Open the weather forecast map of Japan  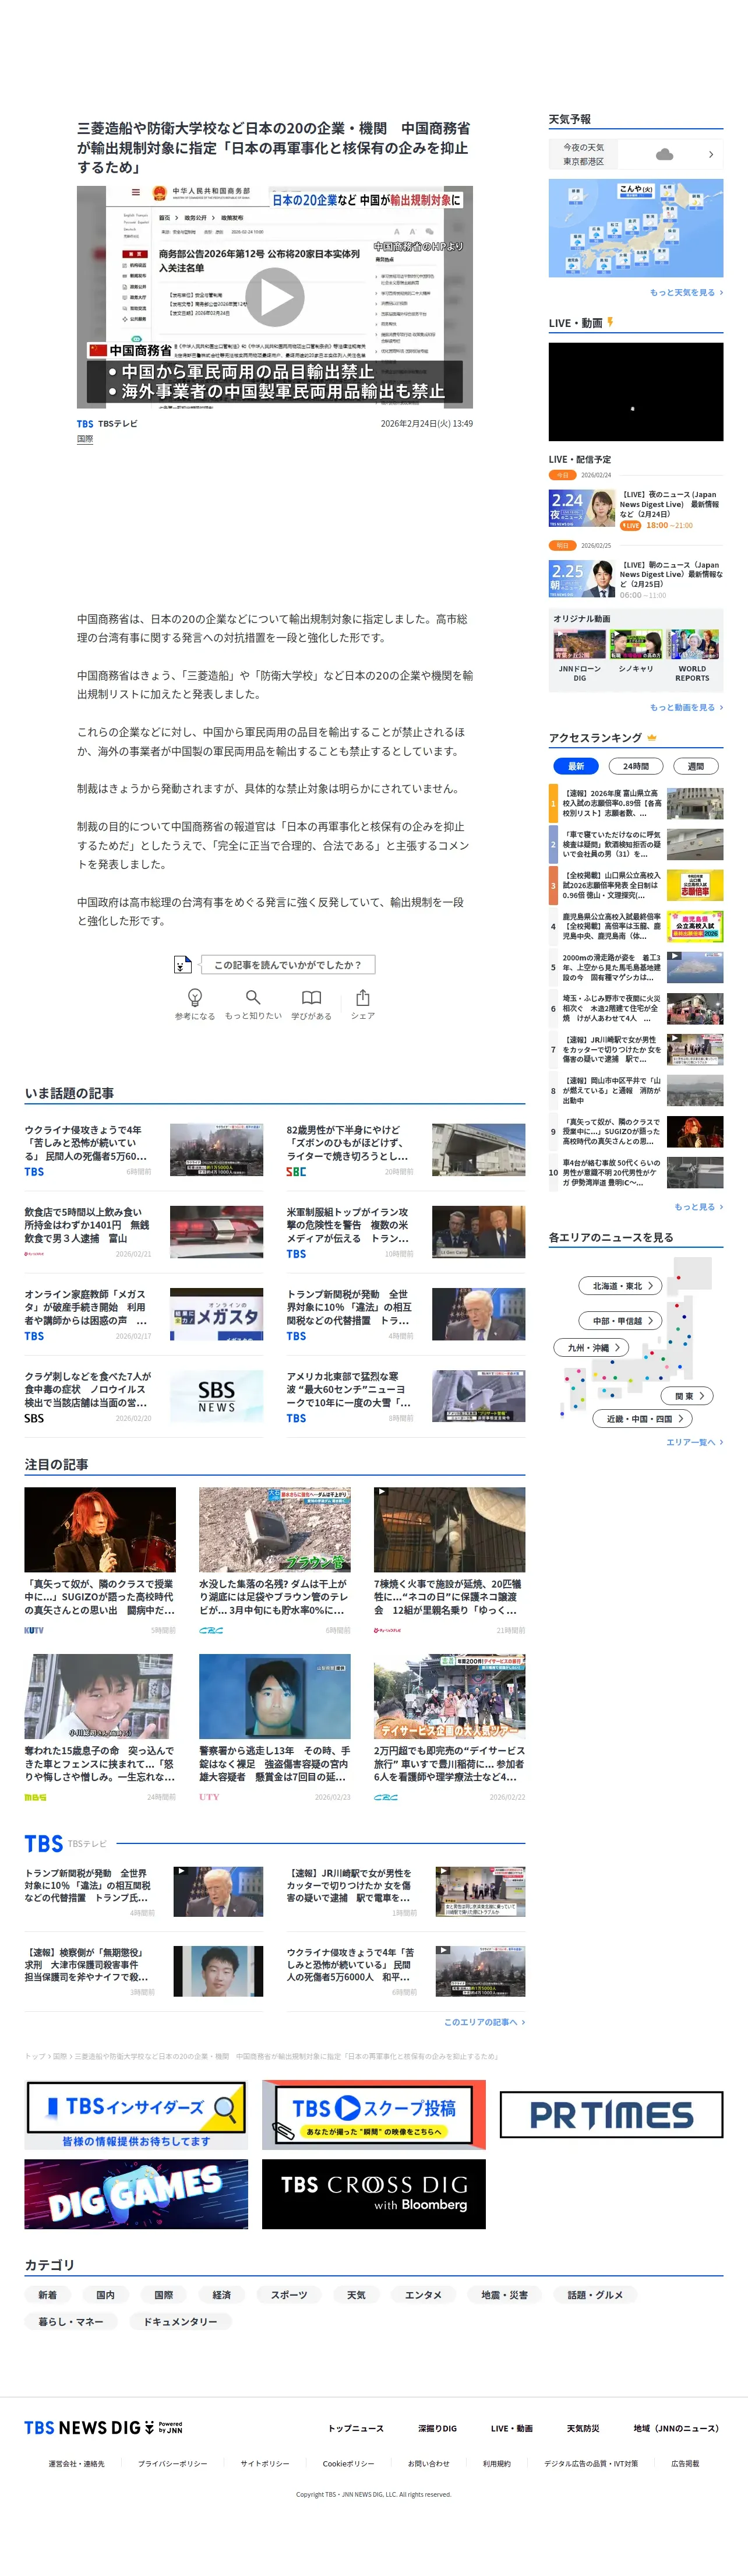(636, 228)
